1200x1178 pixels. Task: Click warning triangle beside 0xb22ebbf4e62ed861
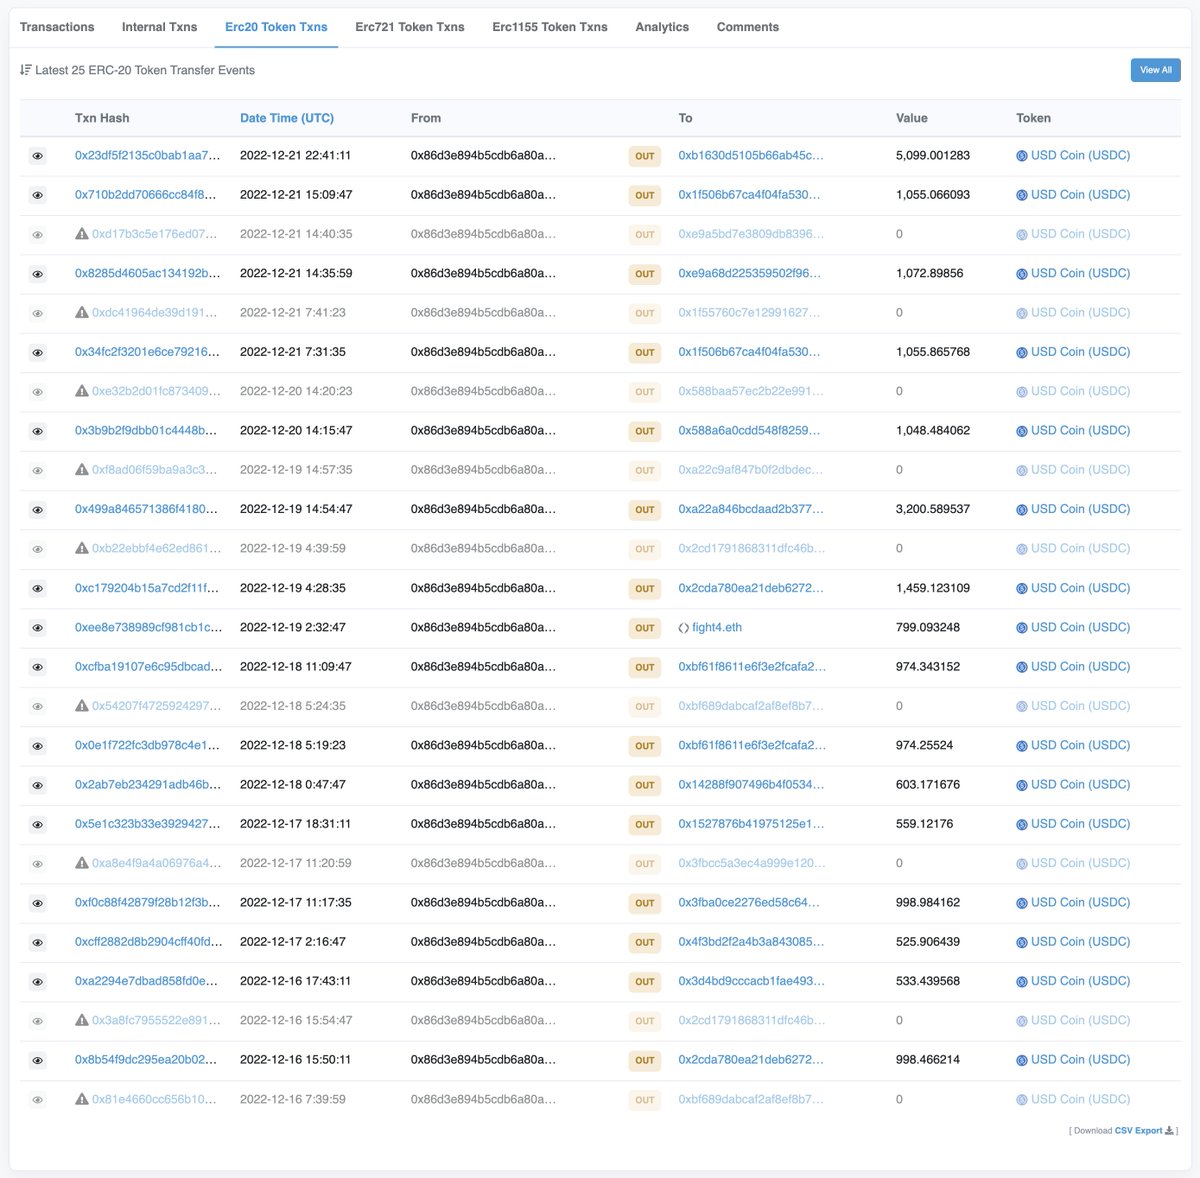point(82,548)
